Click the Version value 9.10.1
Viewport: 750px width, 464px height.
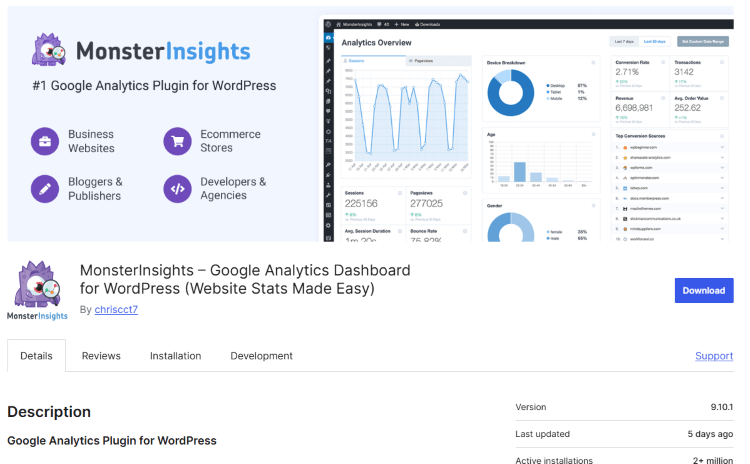click(721, 407)
